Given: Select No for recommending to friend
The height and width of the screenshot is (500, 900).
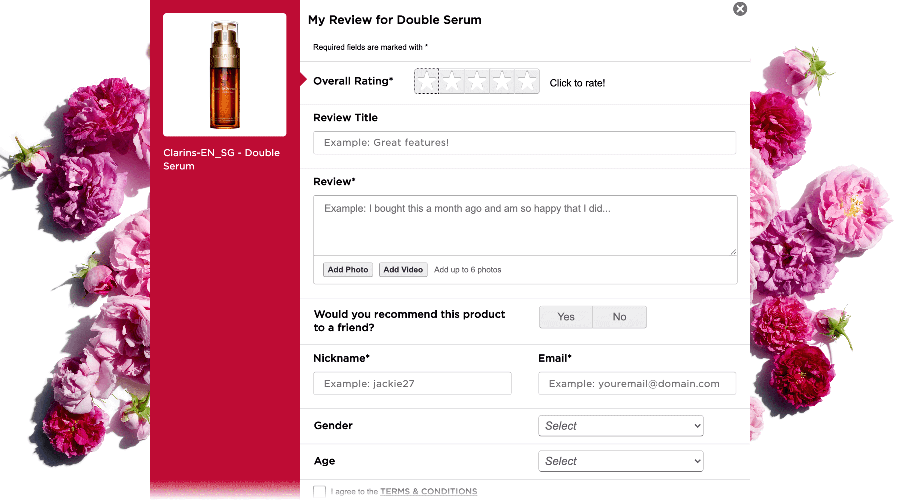Looking at the screenshot, I should click(x=620, y=317).
